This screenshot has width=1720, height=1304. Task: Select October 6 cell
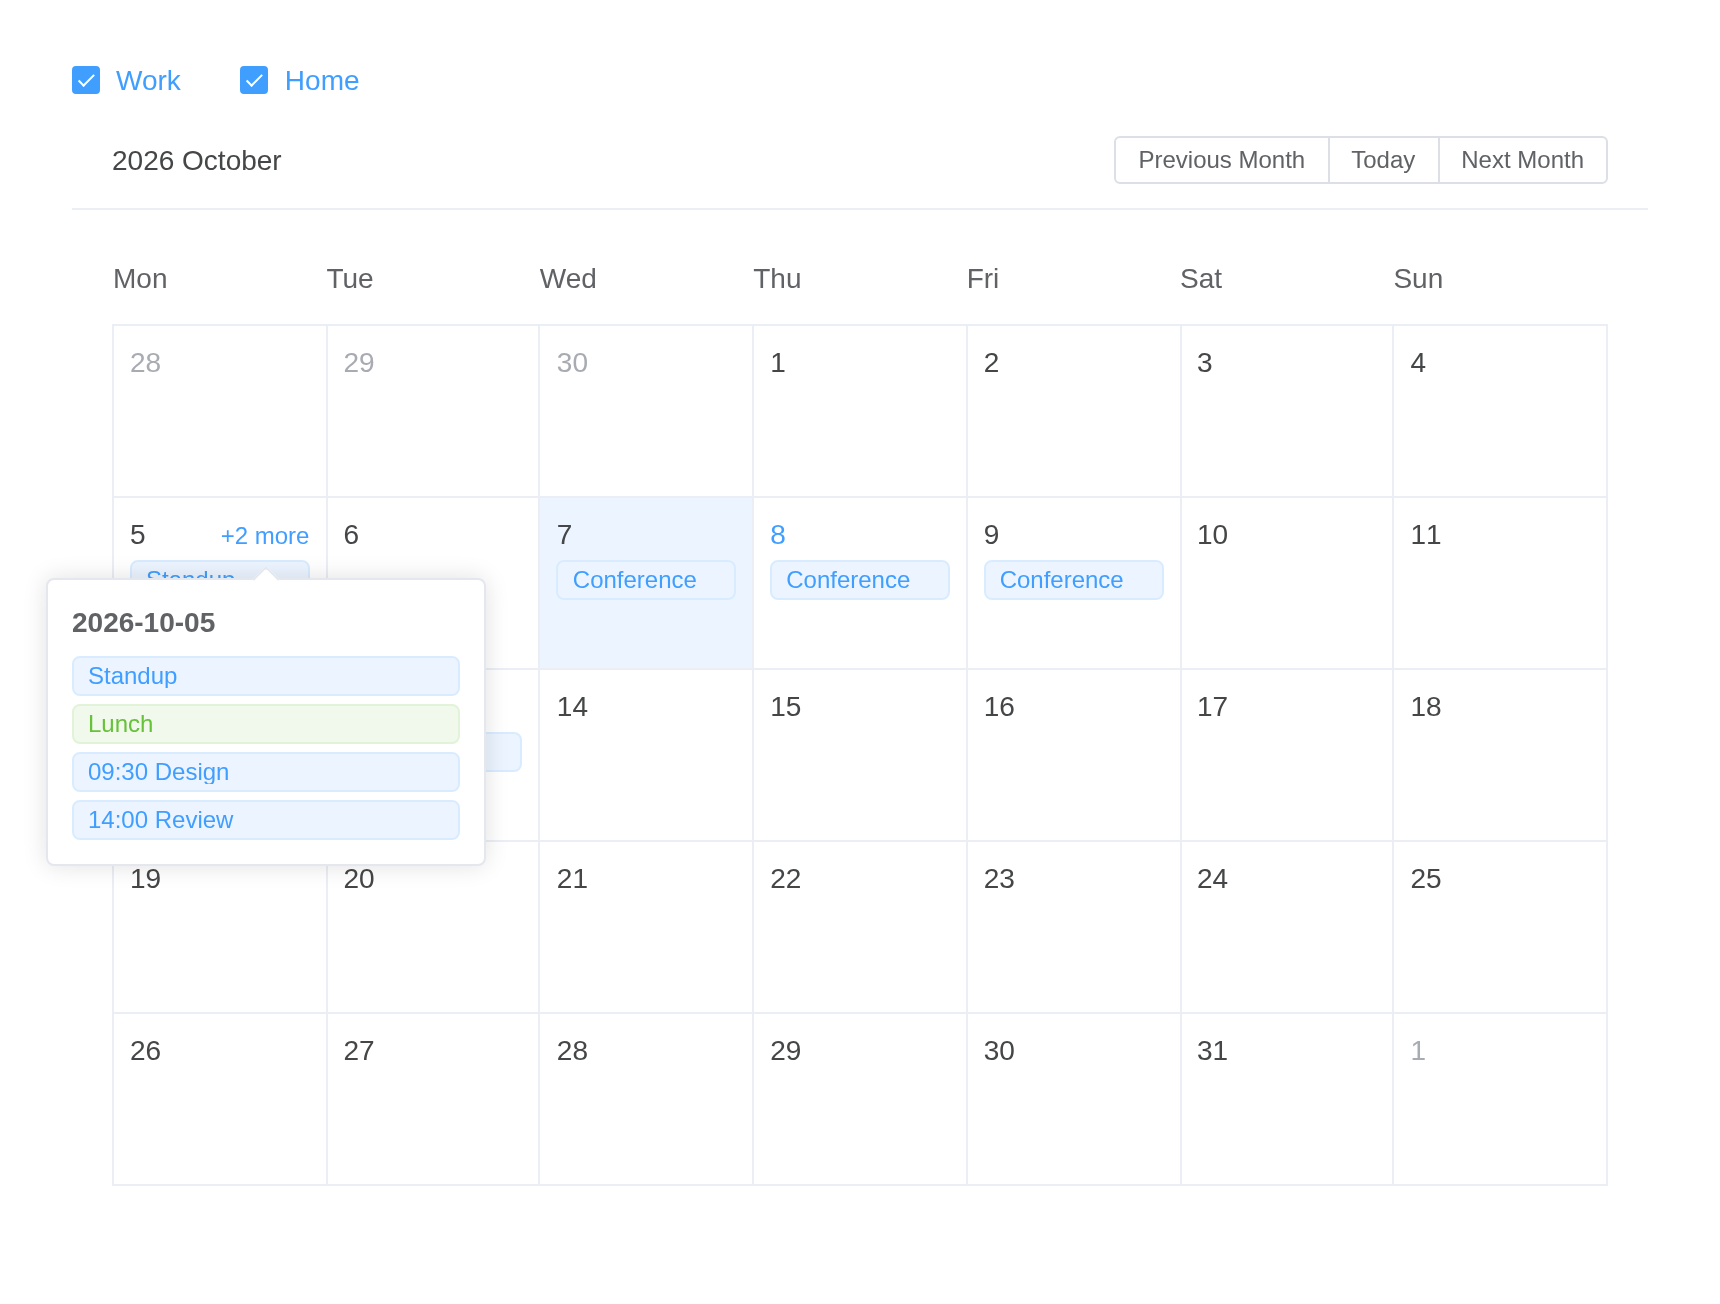pos(433,540)
